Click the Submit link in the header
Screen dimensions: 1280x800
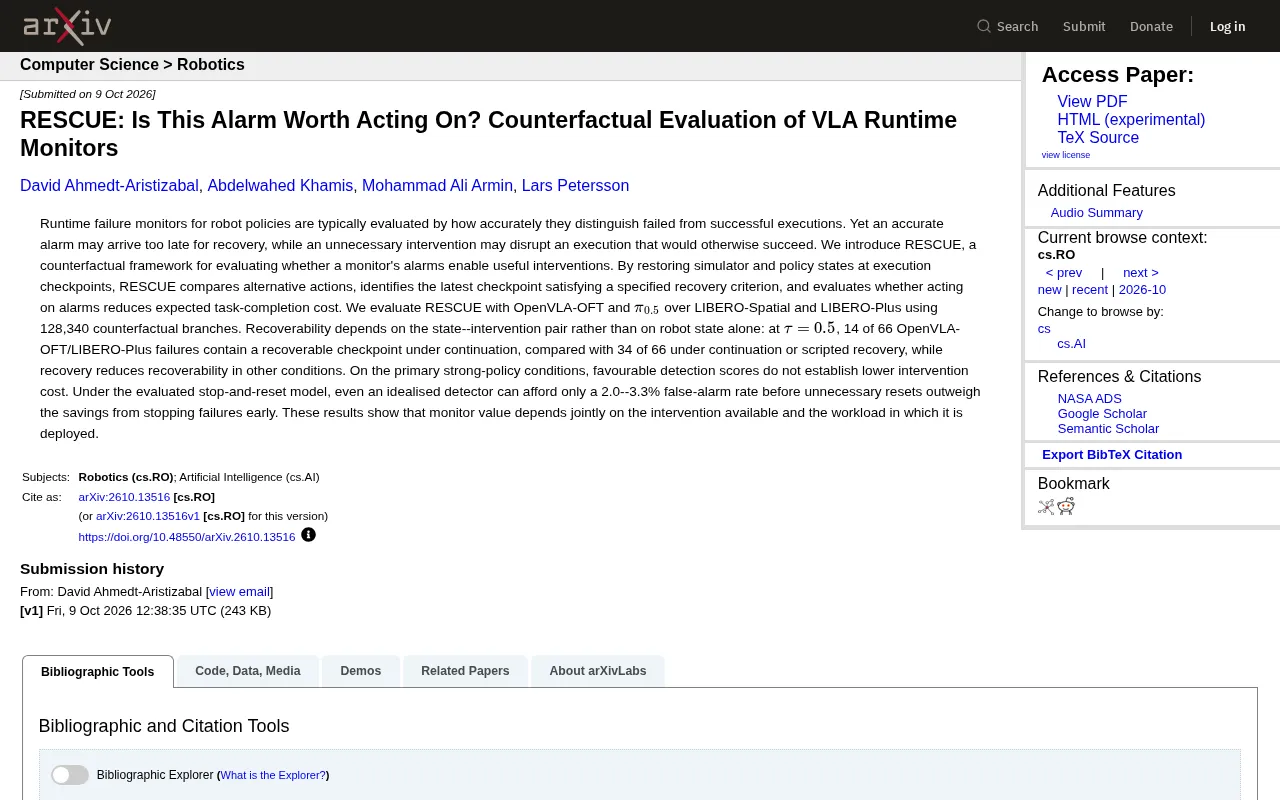(x=1084, y=26)
